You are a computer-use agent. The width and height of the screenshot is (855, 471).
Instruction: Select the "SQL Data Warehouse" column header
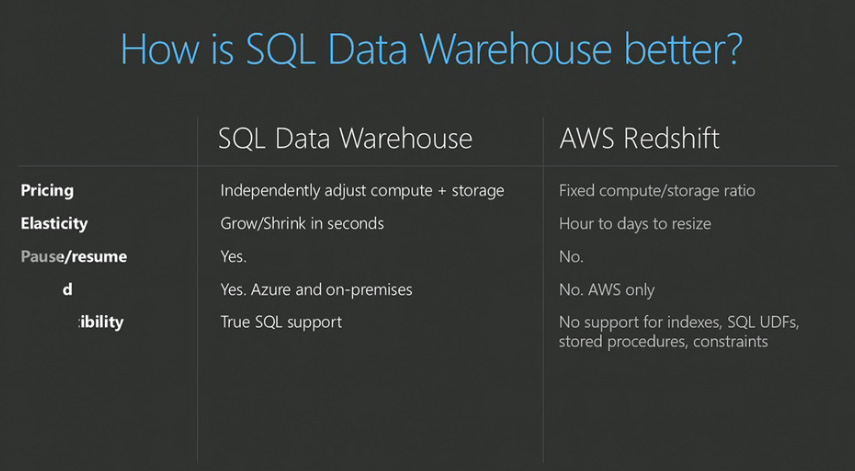pos(345,138)
